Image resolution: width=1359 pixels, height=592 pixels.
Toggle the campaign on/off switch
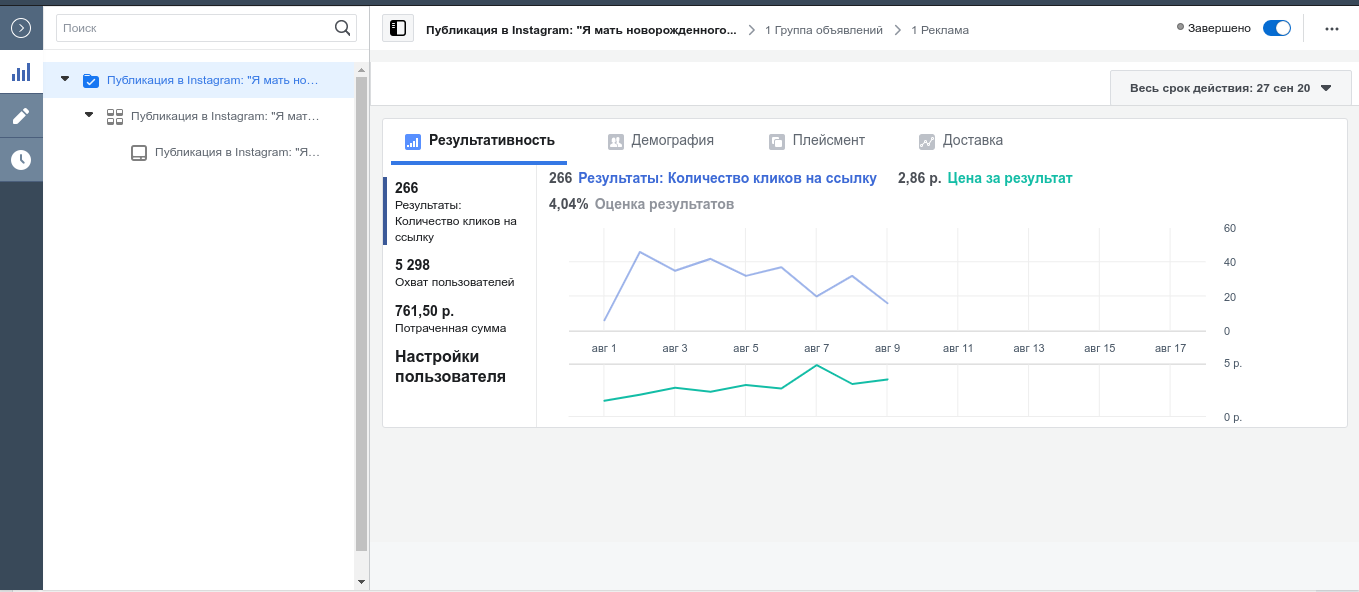click(1277, 28)
